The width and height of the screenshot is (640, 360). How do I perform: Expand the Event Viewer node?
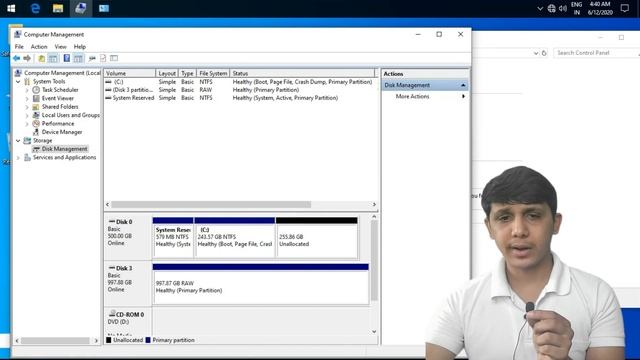click(x=27, y=98)
